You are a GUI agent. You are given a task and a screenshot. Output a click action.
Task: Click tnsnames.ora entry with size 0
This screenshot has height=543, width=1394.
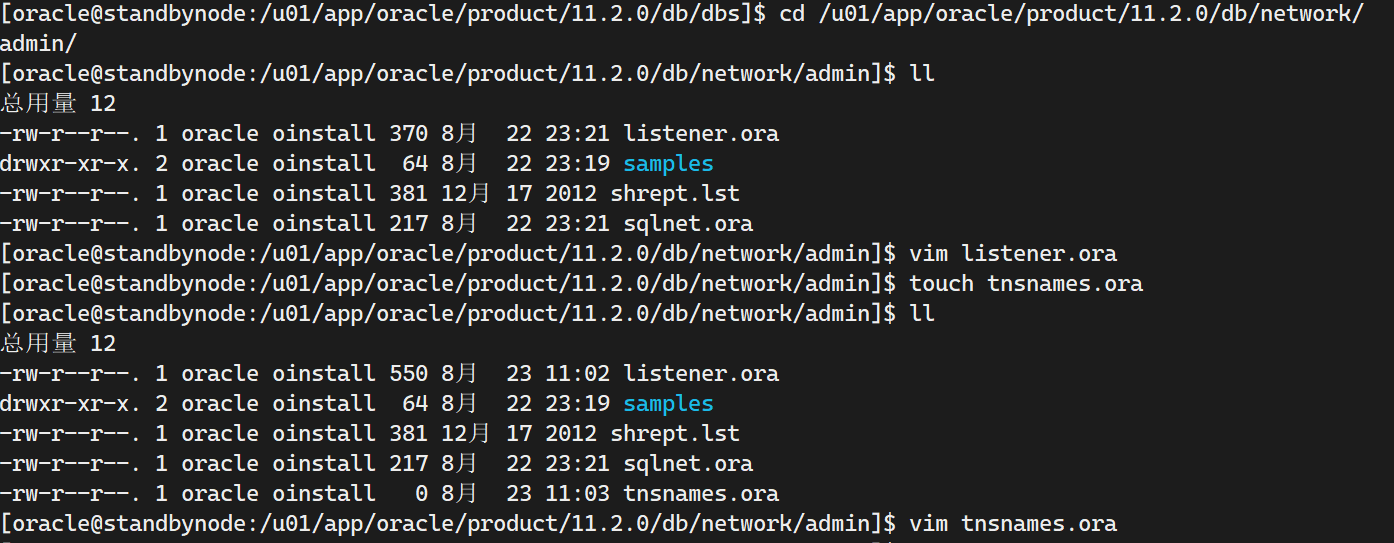click(700, 493)
